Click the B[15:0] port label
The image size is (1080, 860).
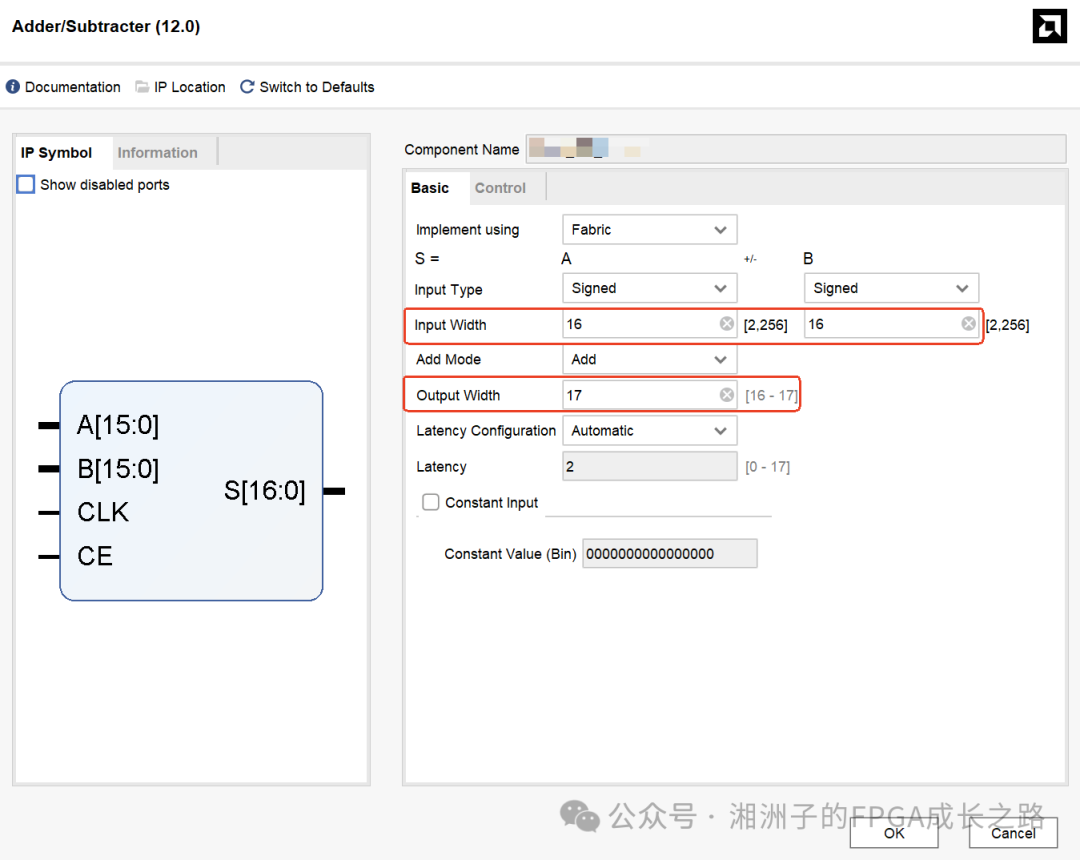pos(118,469)
